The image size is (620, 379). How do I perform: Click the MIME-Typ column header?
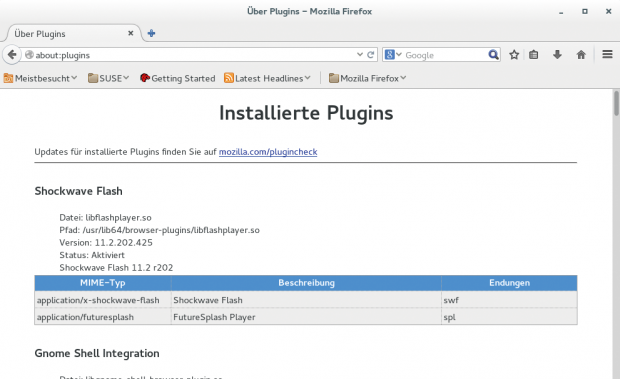(103, 283)
